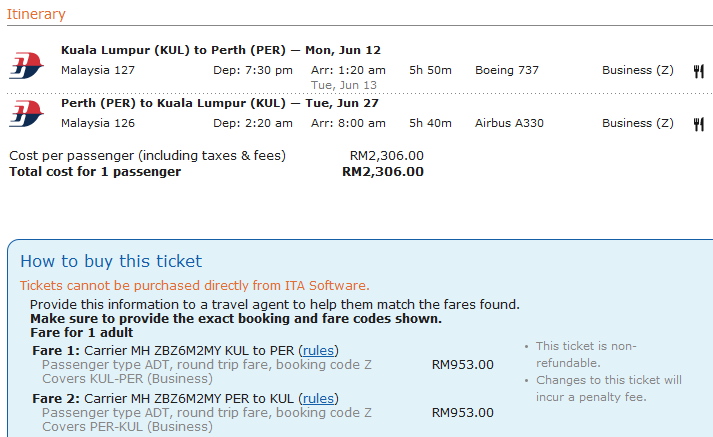This screenshot has width=713, height=437.
Task: Click the Itinerary heading
Action: click(x=36, y=14)
